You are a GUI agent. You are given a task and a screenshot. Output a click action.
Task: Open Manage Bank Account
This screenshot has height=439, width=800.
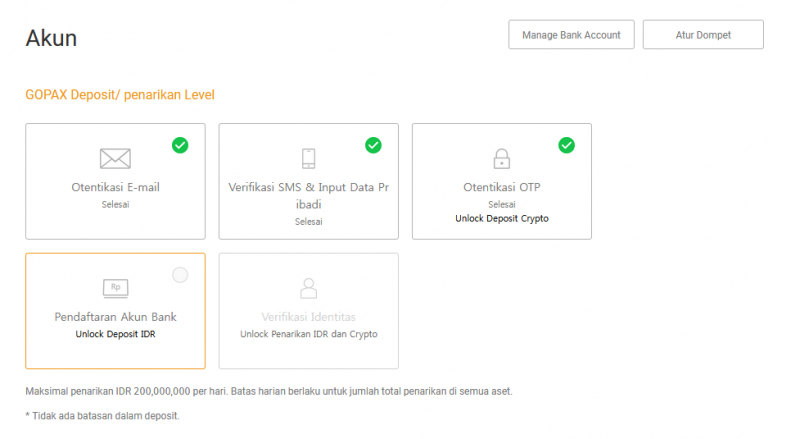tap(571, 35)
